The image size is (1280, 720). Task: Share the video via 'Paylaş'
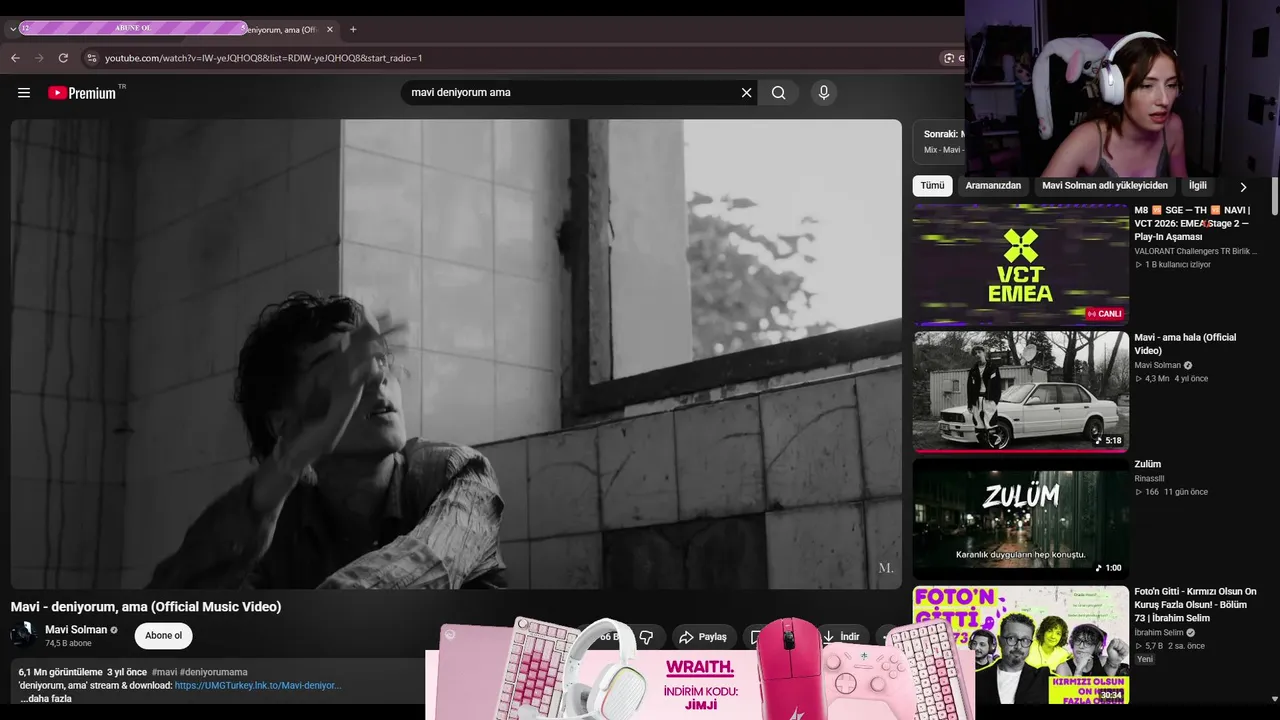pos(702,637)
